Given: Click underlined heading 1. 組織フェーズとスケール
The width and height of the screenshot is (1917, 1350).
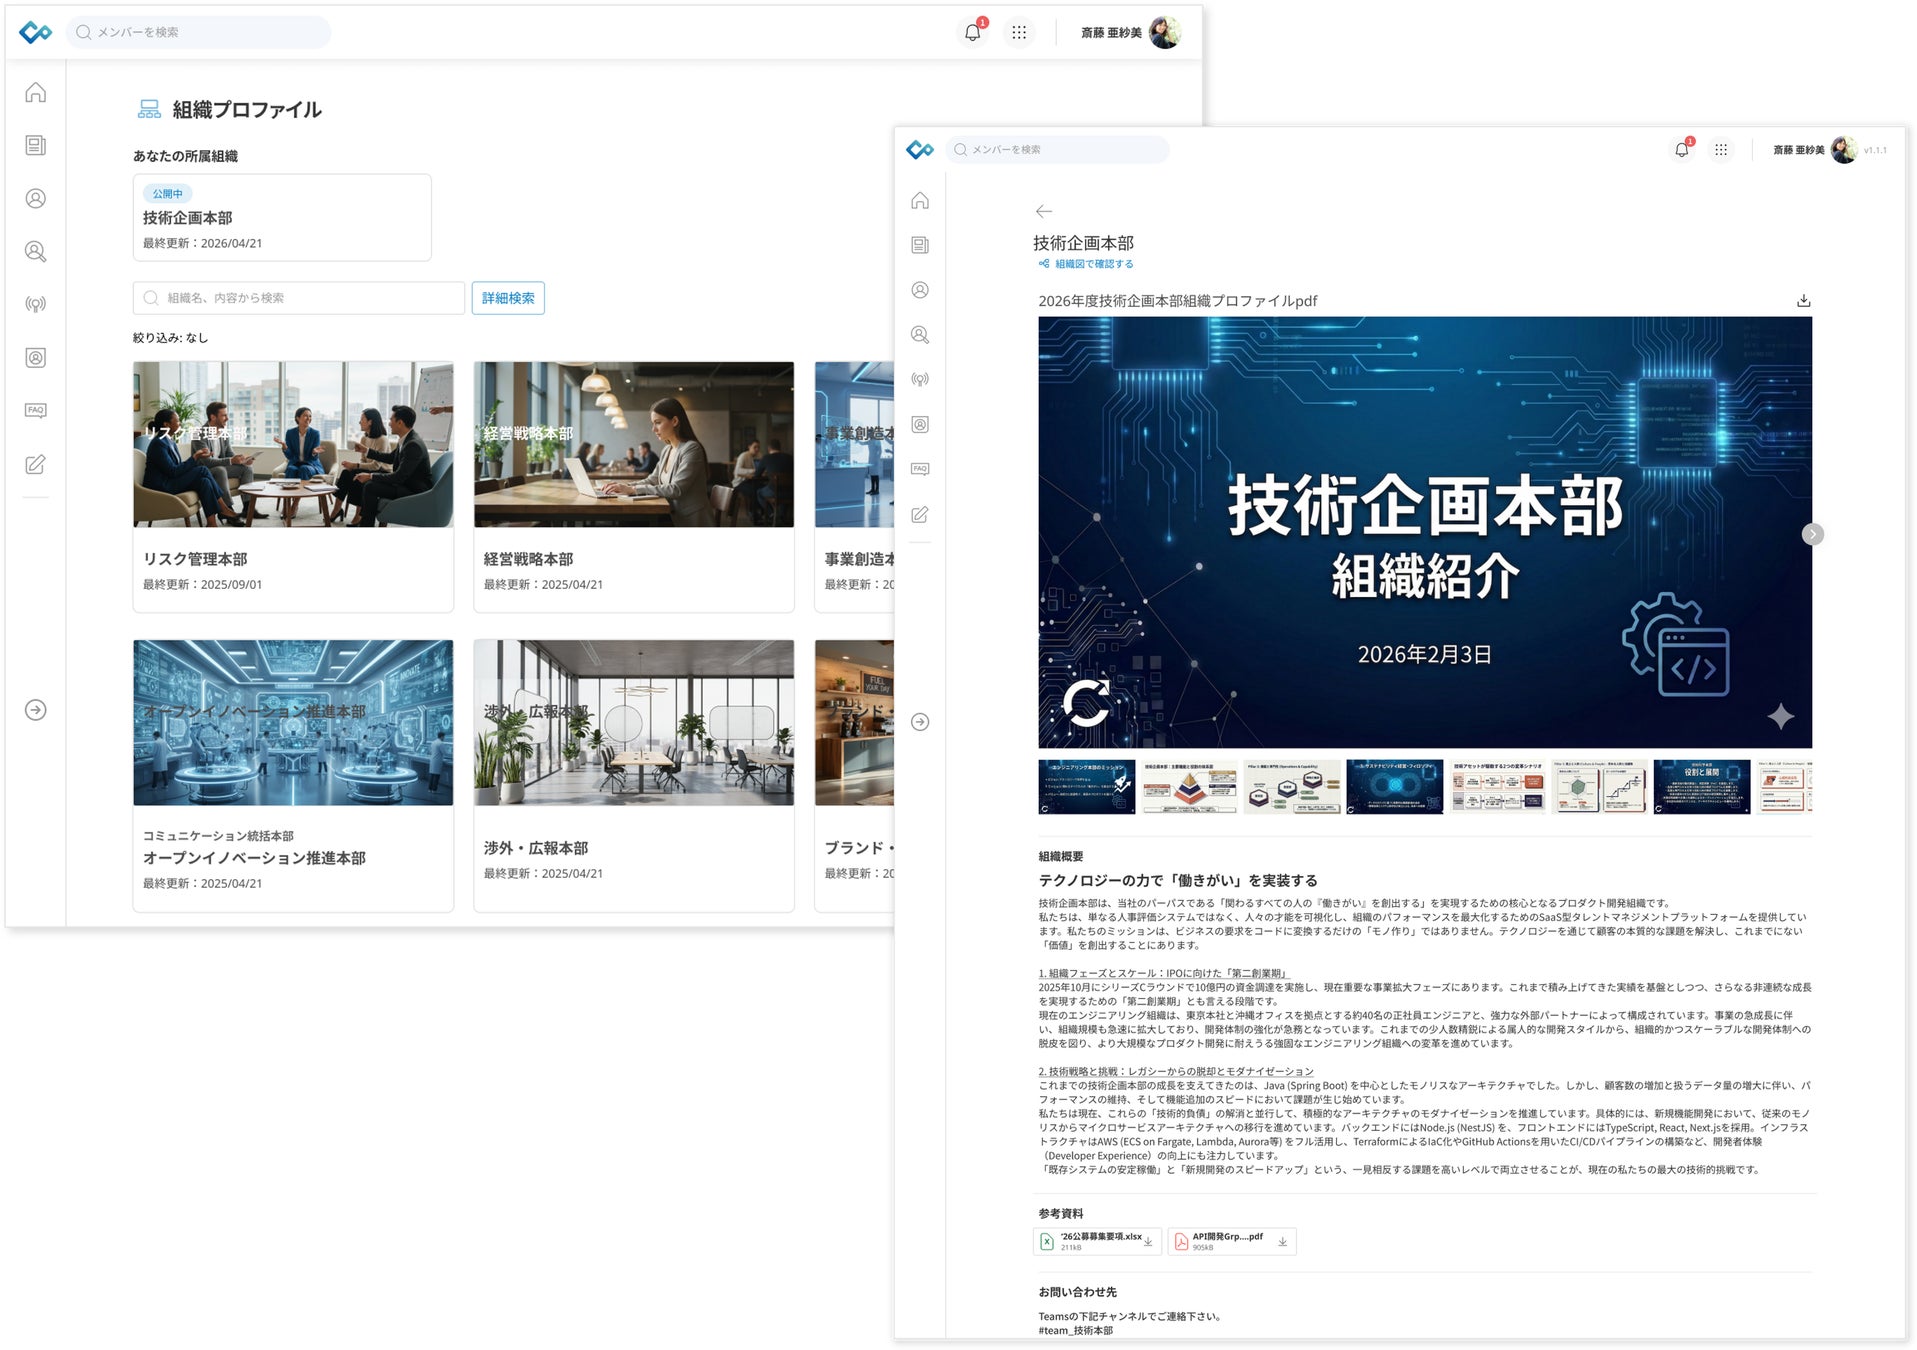Looking at the screenshot, I should [x=1164, y=973].
